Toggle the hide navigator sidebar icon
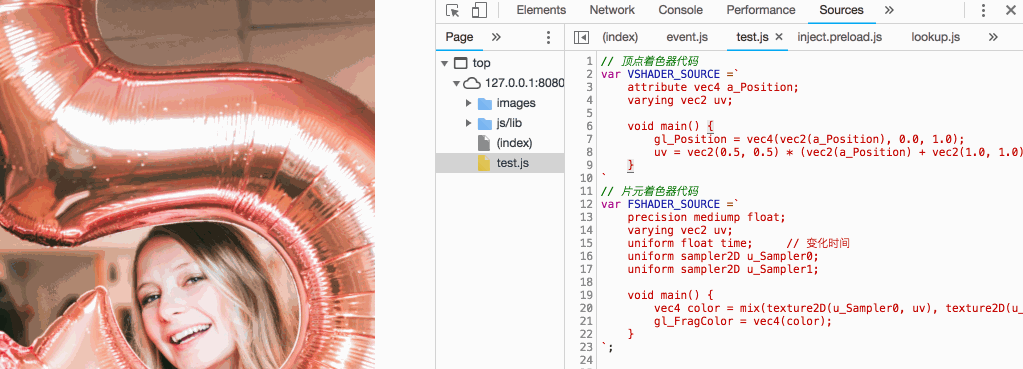1023x369 pixels. click(x=581, y=38)
